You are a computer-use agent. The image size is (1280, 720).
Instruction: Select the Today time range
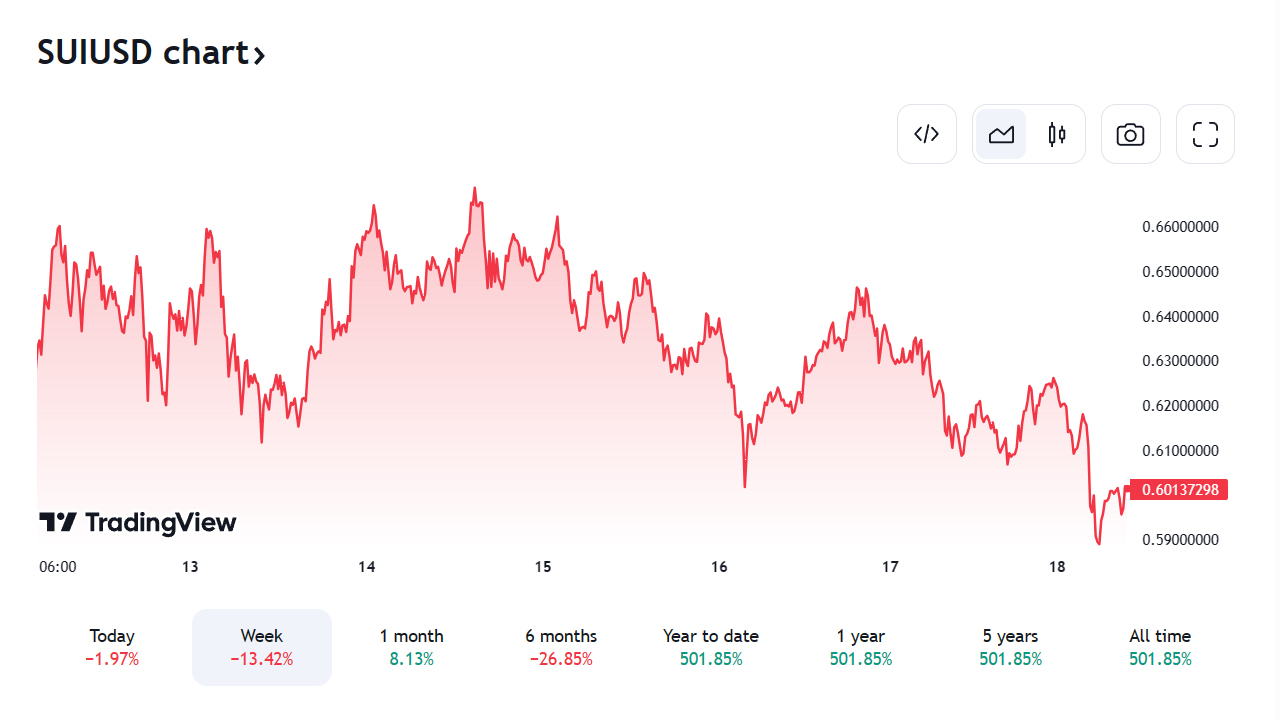pyautogui.click(x=112, y=647)
